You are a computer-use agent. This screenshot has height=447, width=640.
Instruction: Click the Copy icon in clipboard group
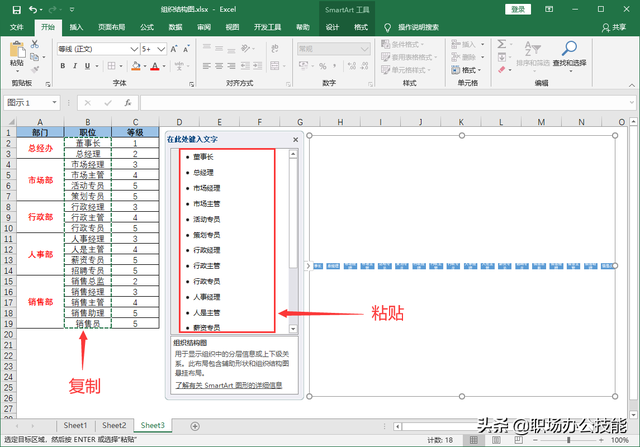35,57
